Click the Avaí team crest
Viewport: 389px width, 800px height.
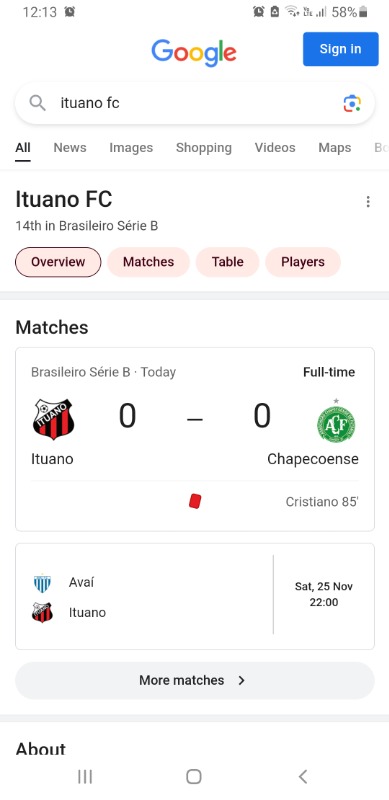(x=42, y=583)
